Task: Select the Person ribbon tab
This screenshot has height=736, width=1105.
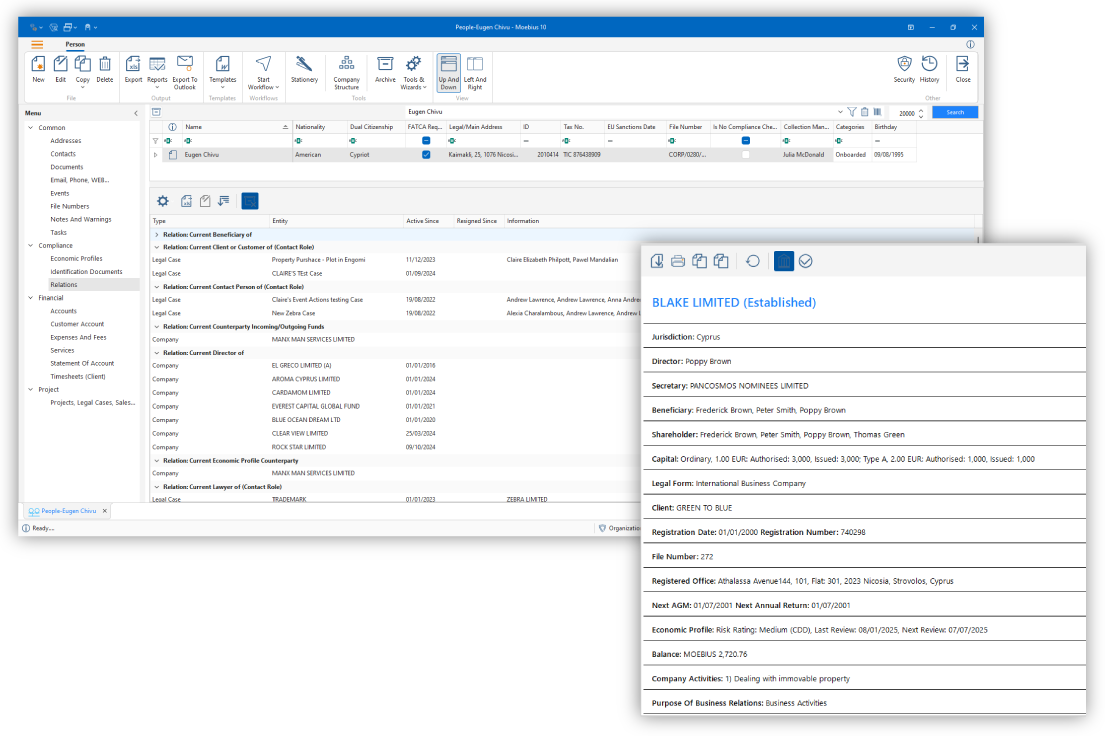Action: pos(75,45)
